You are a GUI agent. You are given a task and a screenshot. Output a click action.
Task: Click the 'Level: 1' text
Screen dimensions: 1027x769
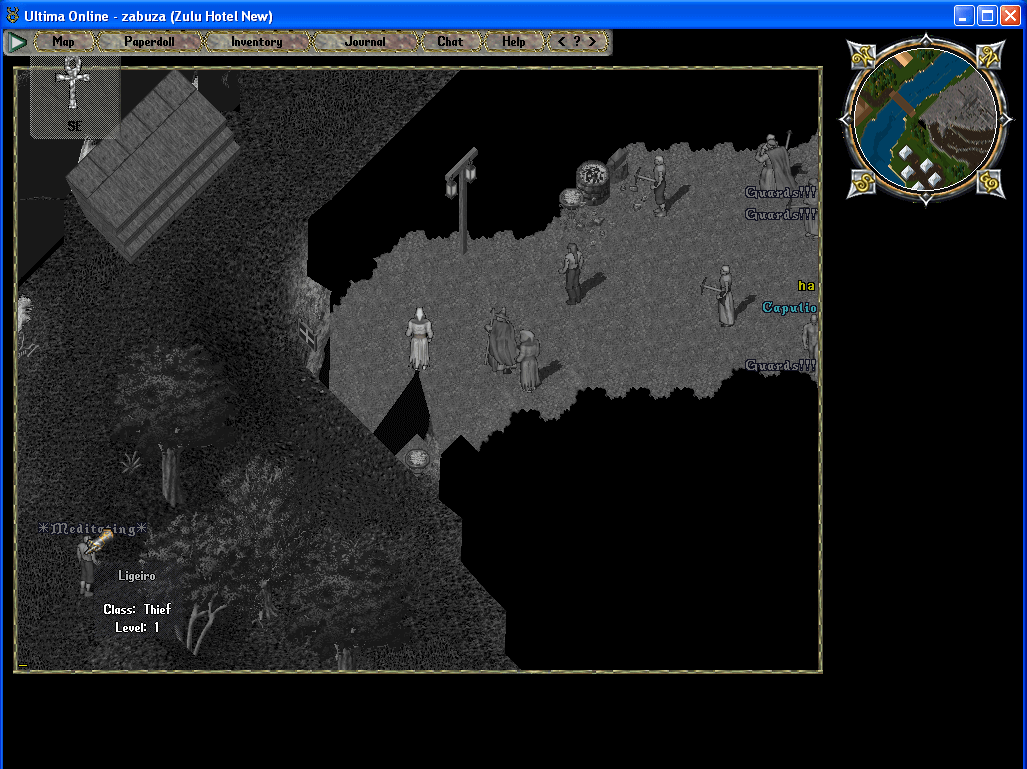coord(137,628)
